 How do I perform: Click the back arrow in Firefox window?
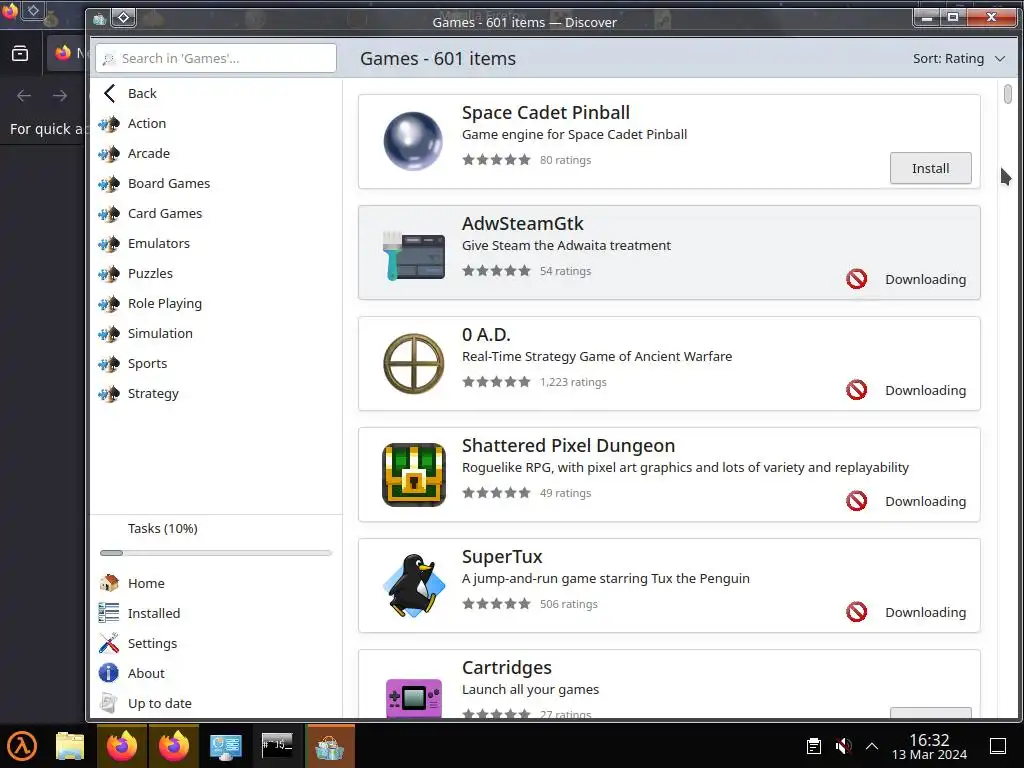tap(24, 96)
